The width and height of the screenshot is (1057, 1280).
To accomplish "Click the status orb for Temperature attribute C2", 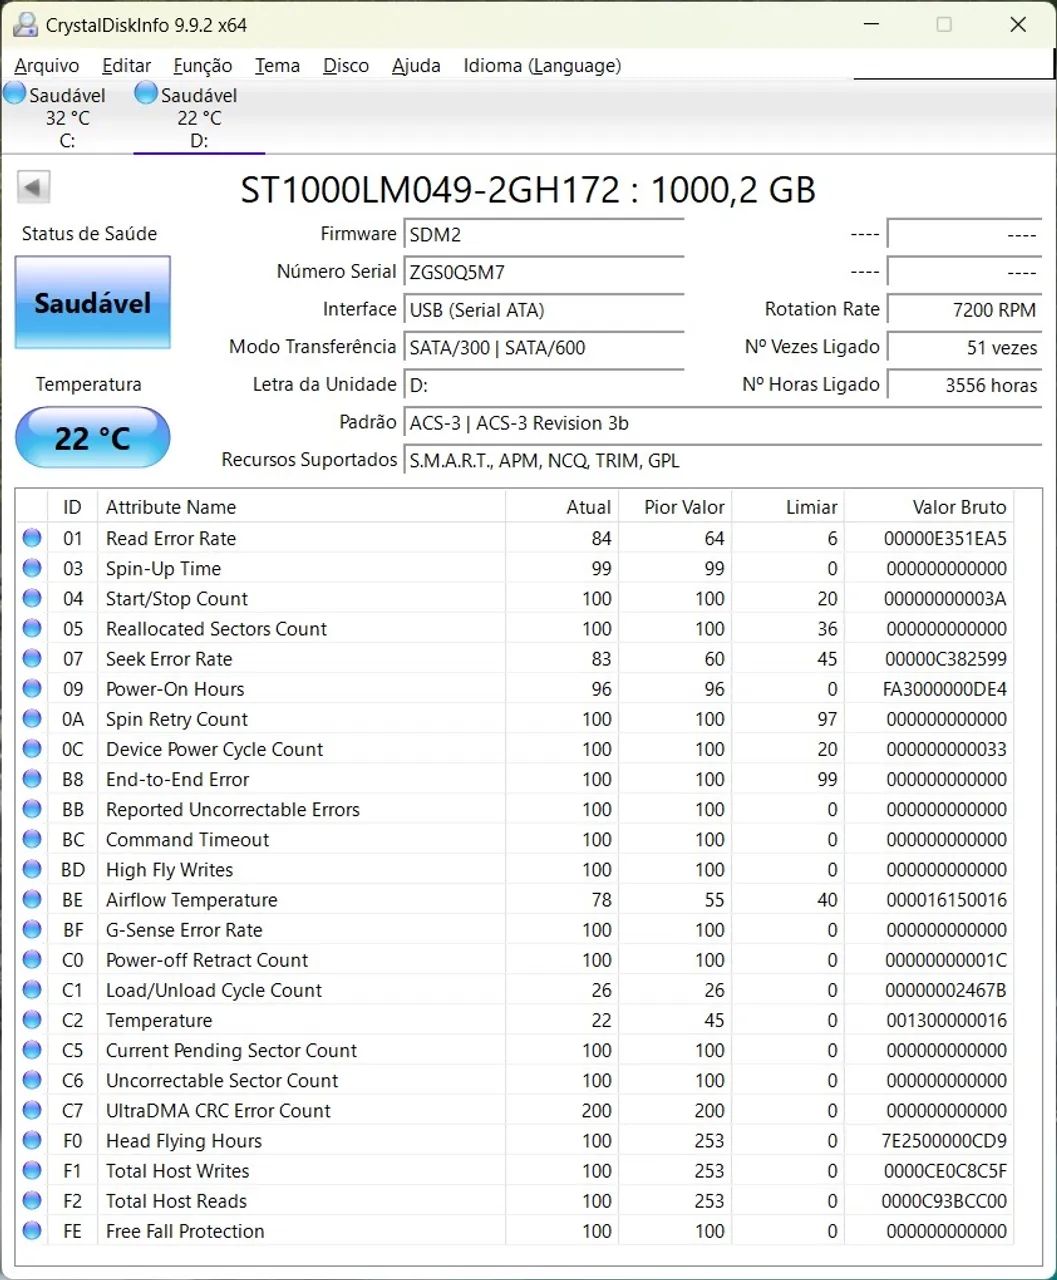I will tap(32, 1020).
